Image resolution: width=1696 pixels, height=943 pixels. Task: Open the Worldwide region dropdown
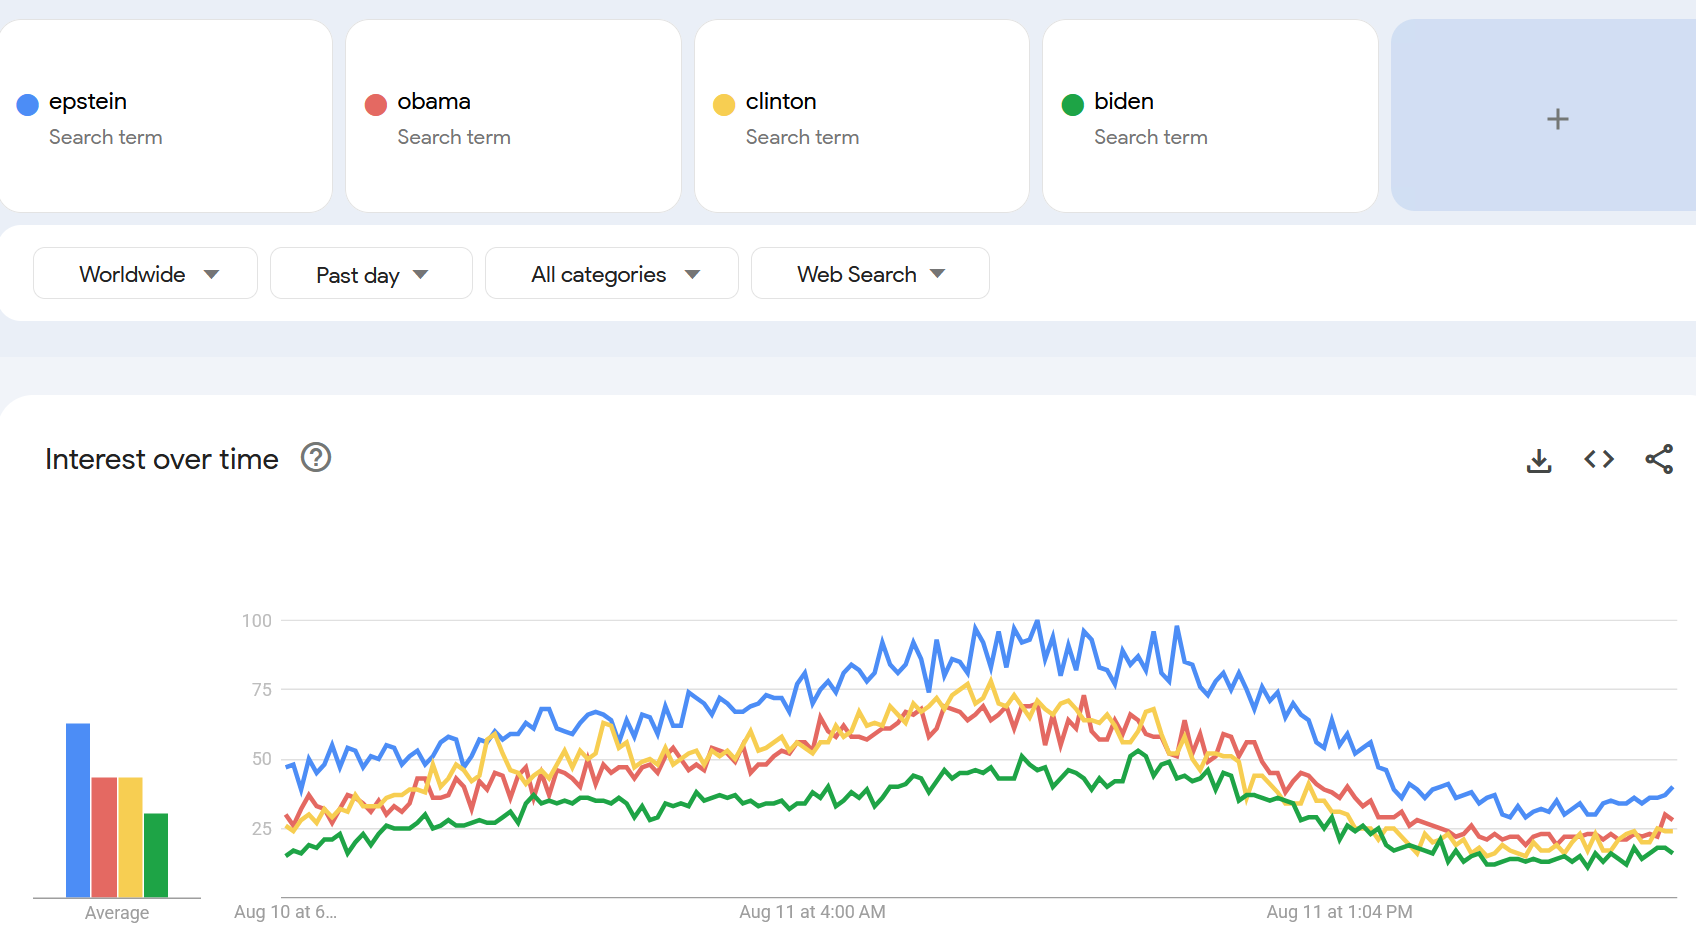(x=146, y=274)
